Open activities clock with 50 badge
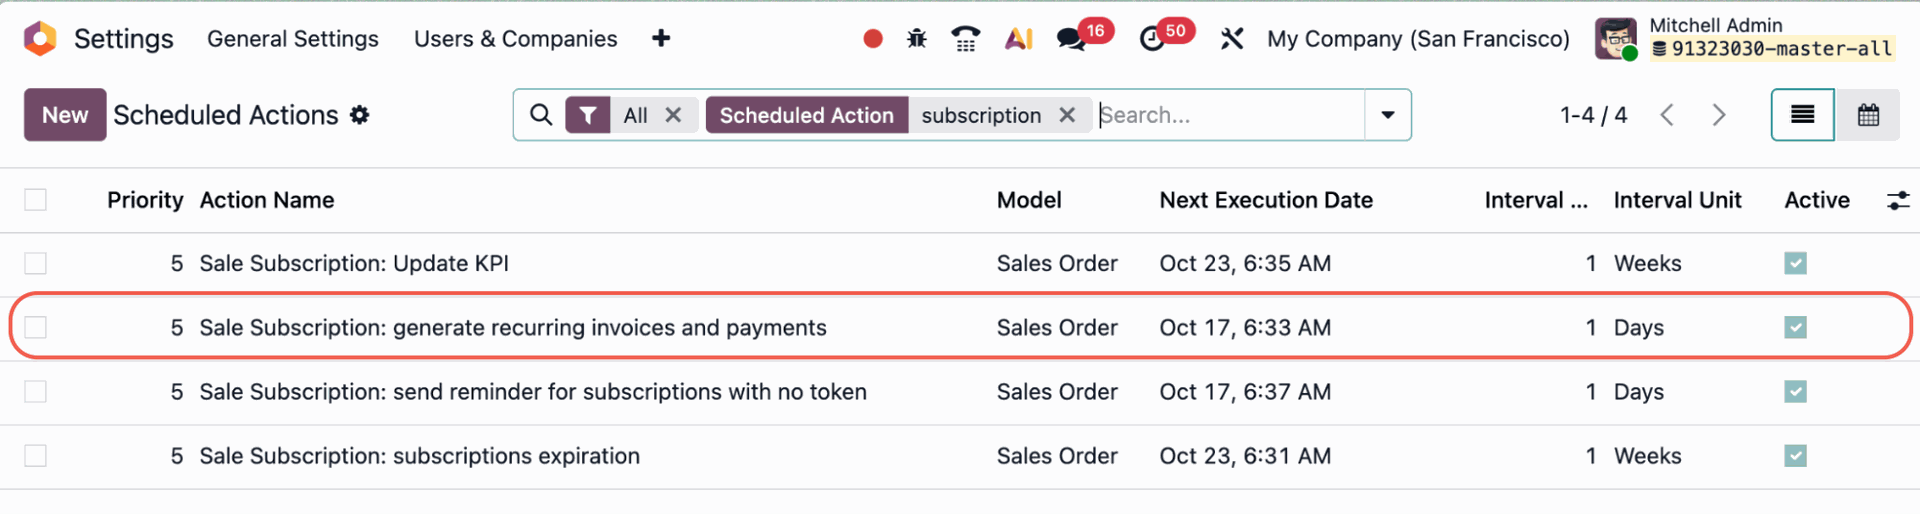The height and width of the screenshot is (514, 1920). pyautogui.click(x=1152, y=39)
